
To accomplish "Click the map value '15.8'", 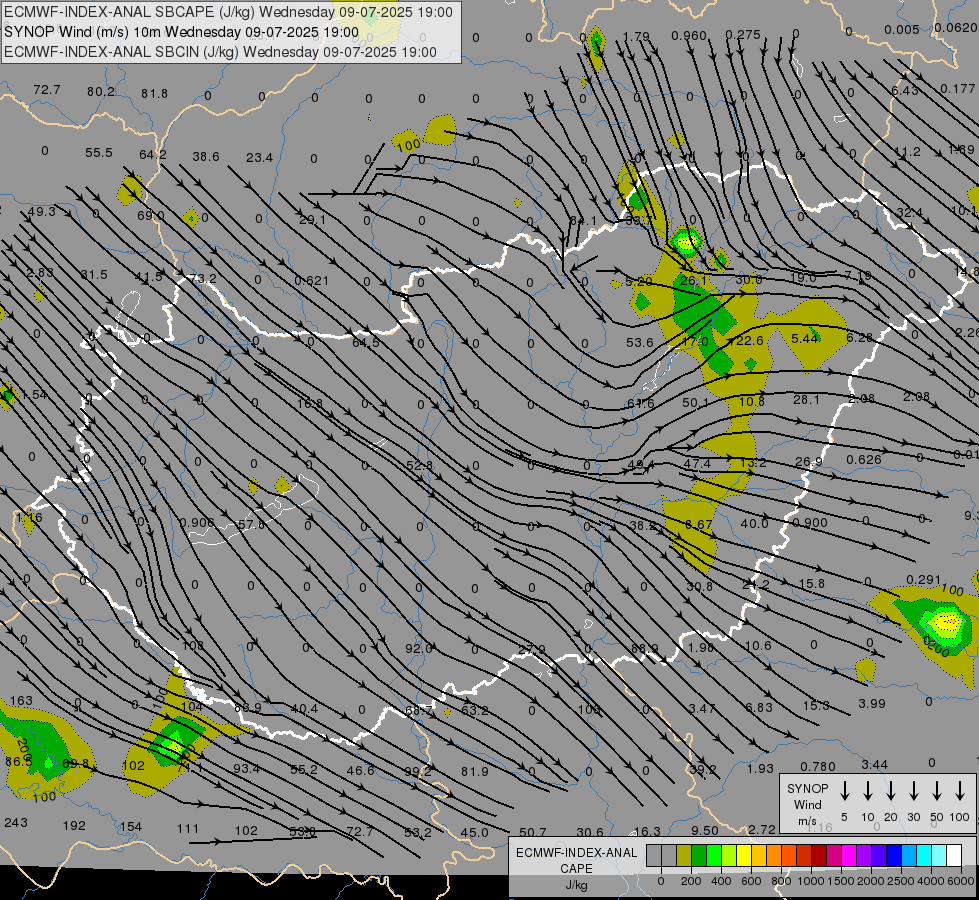I will tap(812, 583).
